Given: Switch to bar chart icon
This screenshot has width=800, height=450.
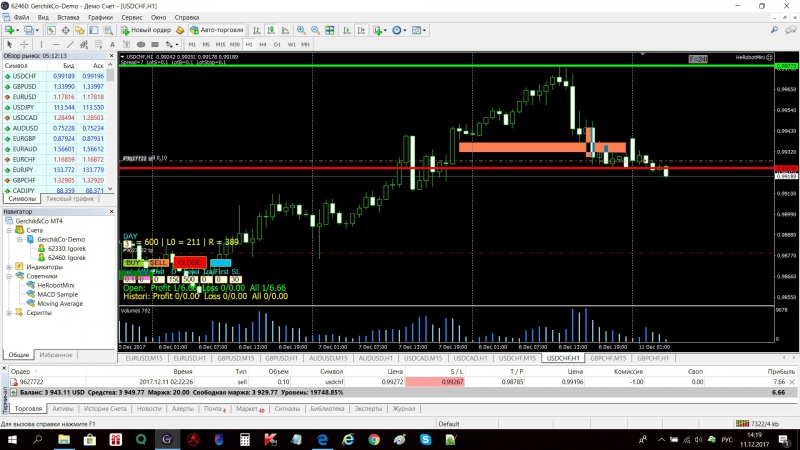Looking at the screenshot, I should coord(257,30).
